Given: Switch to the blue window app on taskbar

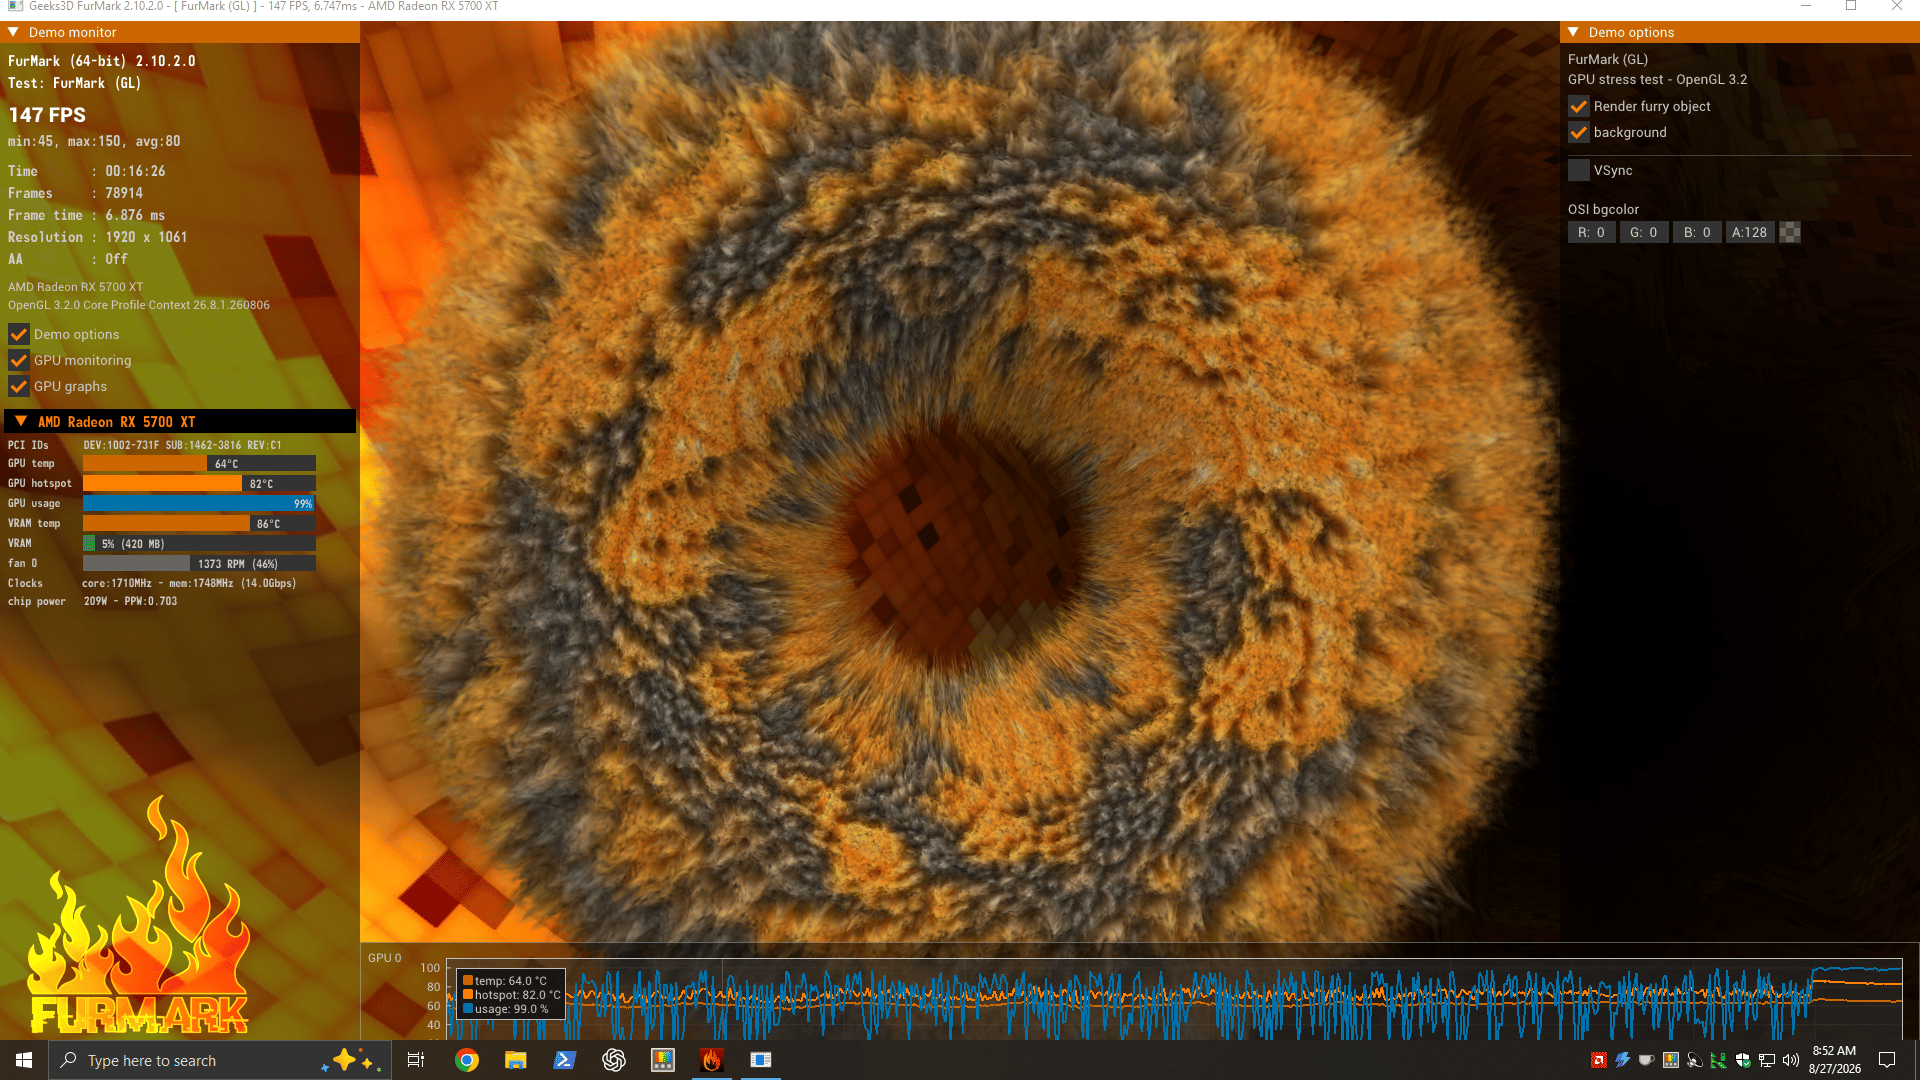Looking at the screenshot, I should [x=760, y=1060].
